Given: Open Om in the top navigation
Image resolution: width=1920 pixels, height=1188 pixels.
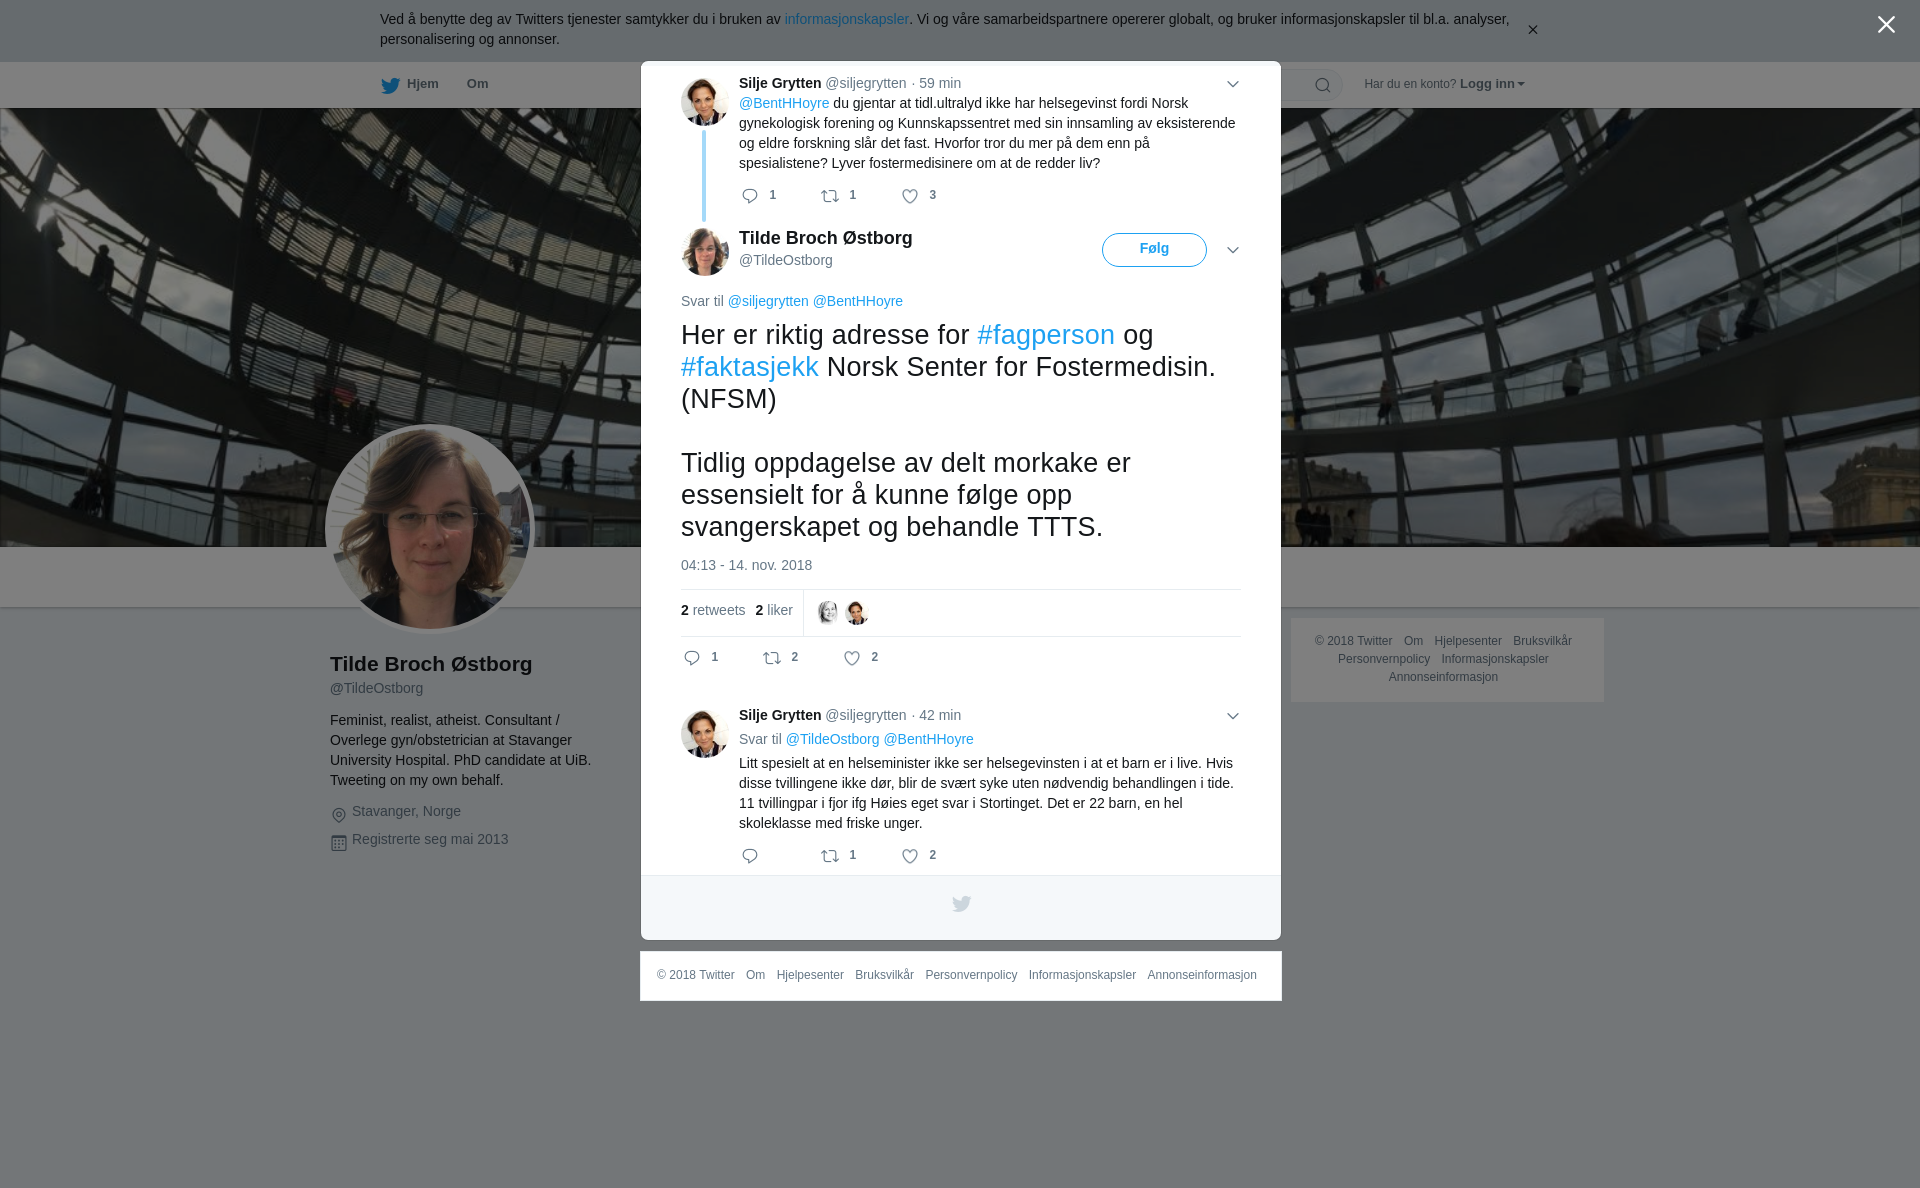Looking at the screenshot, I should 477,84.
